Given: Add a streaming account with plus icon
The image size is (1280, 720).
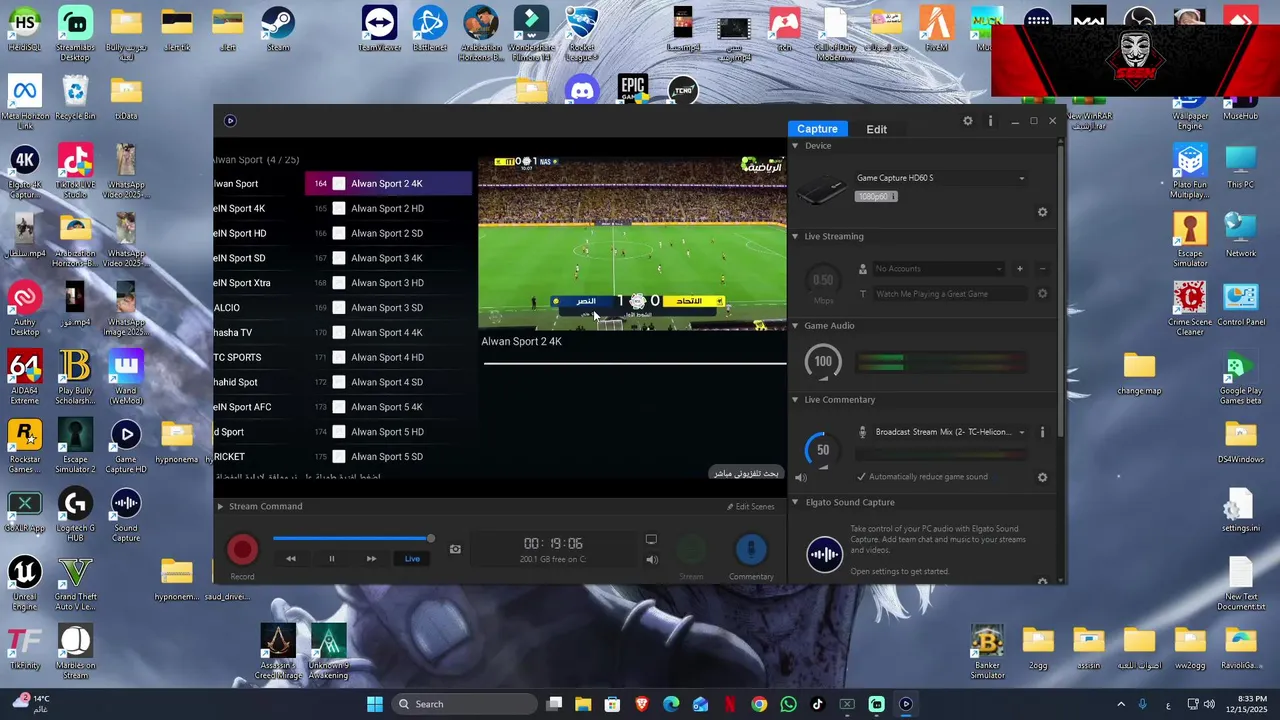Looking at the screenshot, I should coord(1020,268).
